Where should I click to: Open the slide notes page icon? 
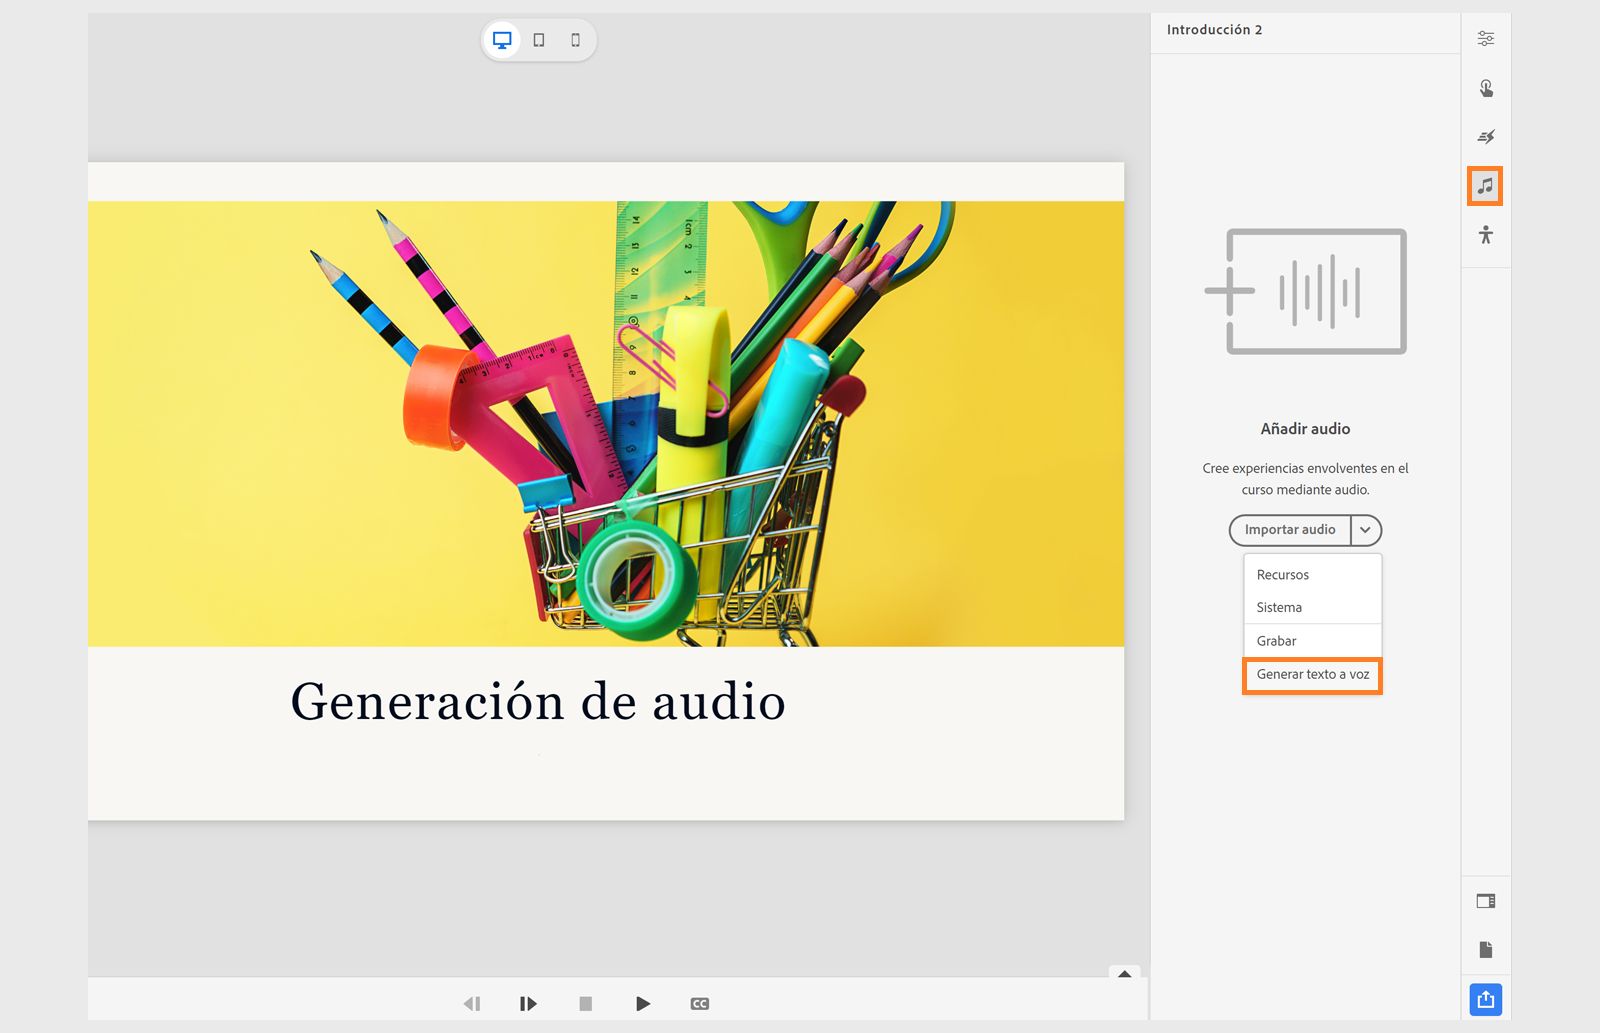(x=1486, y=950)
